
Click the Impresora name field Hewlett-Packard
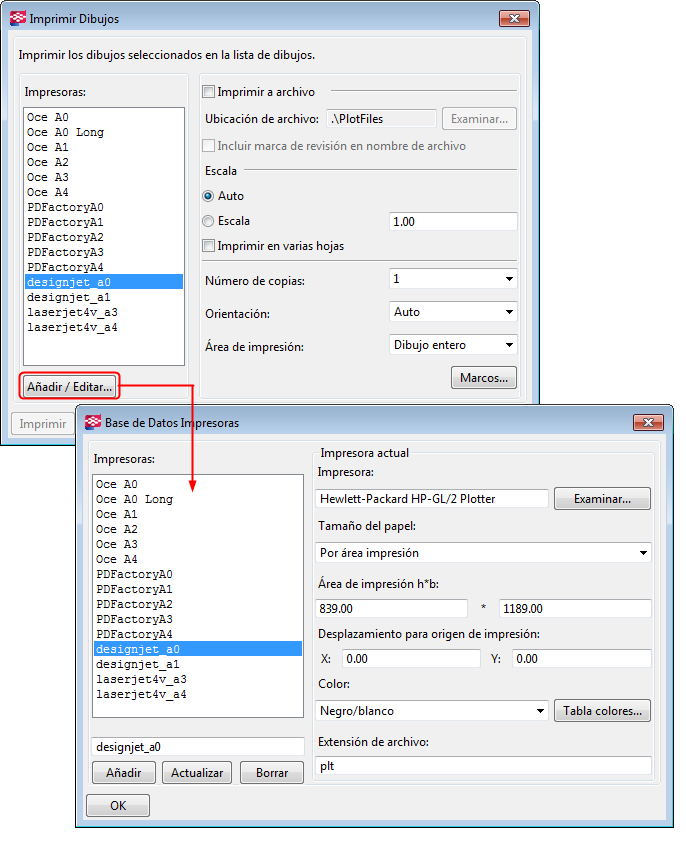(x=432, y=499)
